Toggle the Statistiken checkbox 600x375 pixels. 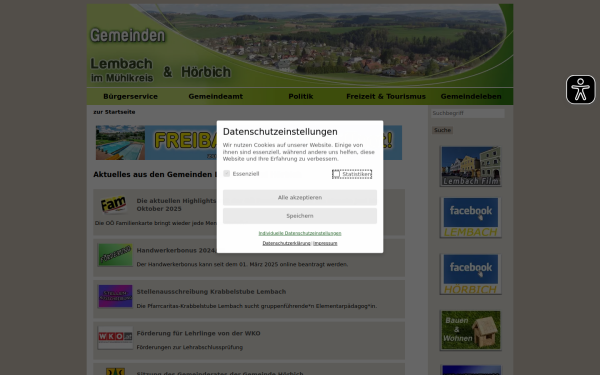click(336, 174)
